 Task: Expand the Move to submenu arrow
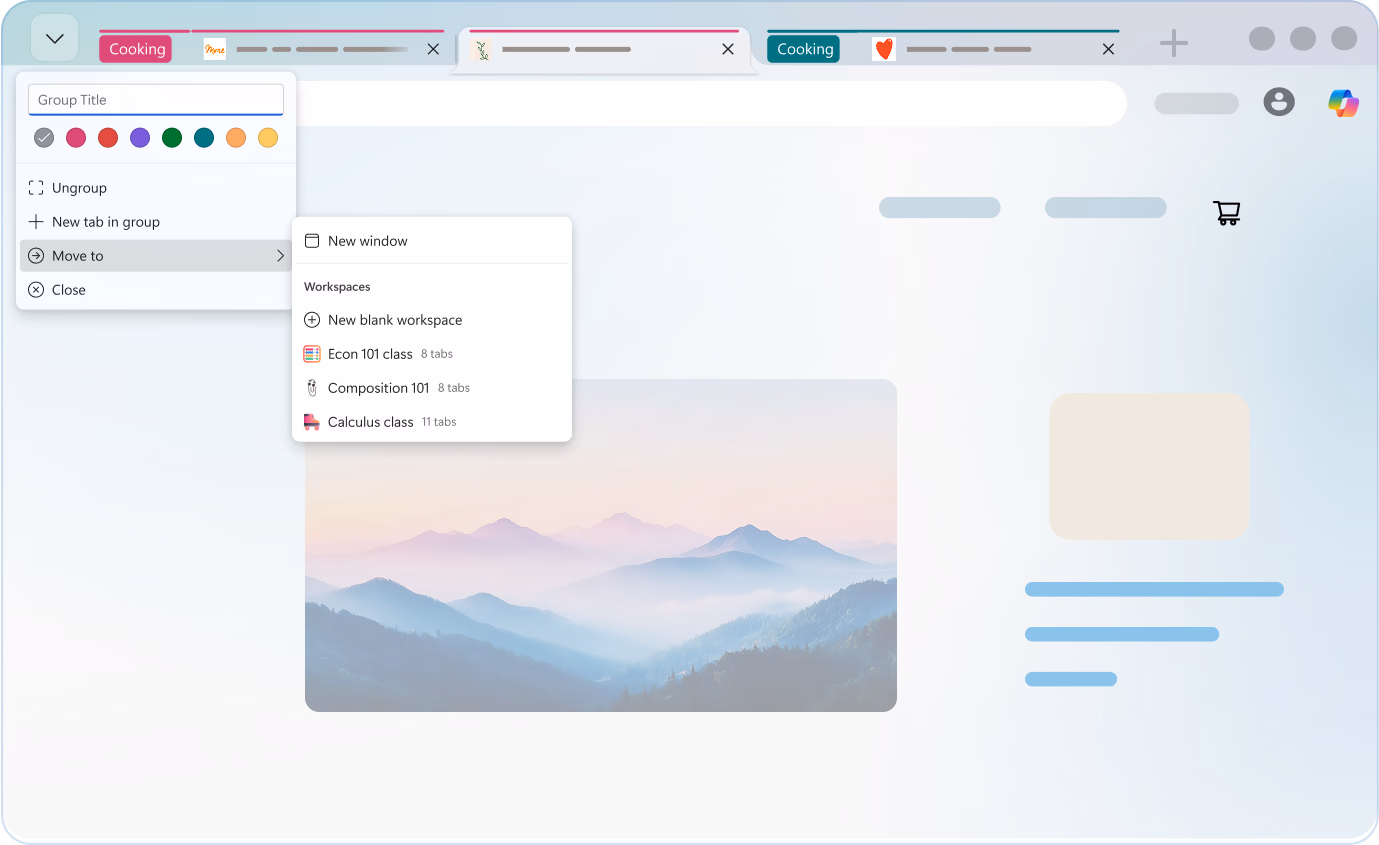280,256
